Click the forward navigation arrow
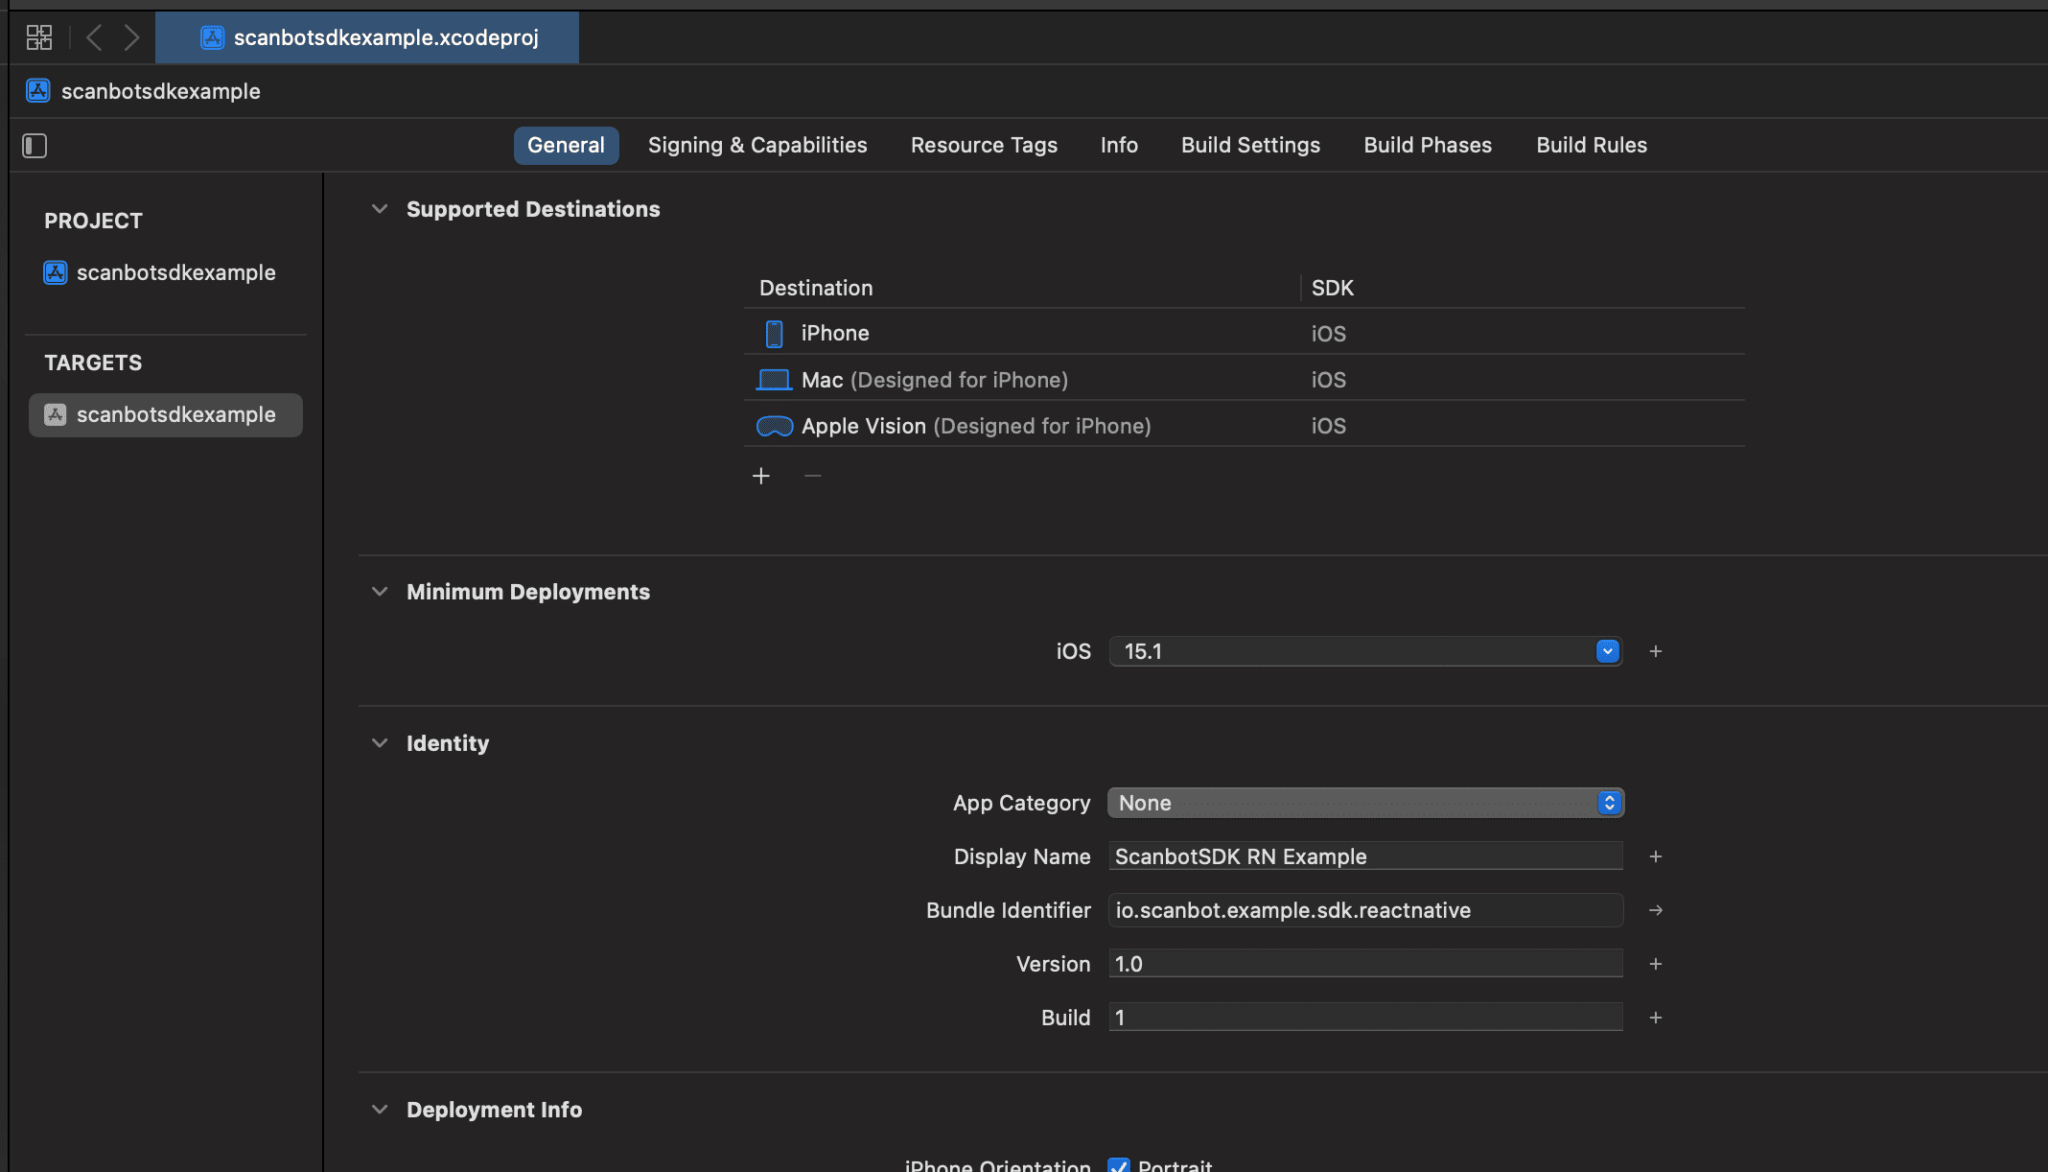This screenshot has height=1172, width=2048. pos(132,37)
